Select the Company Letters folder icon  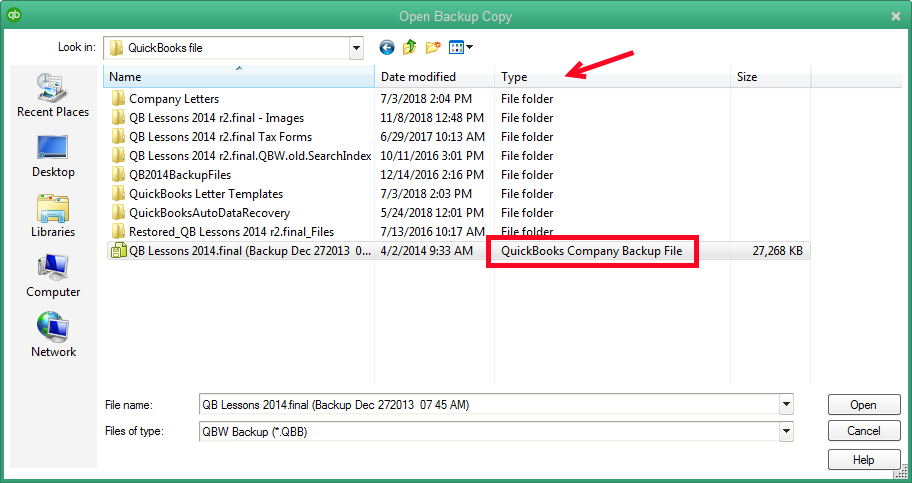[118, 98]
